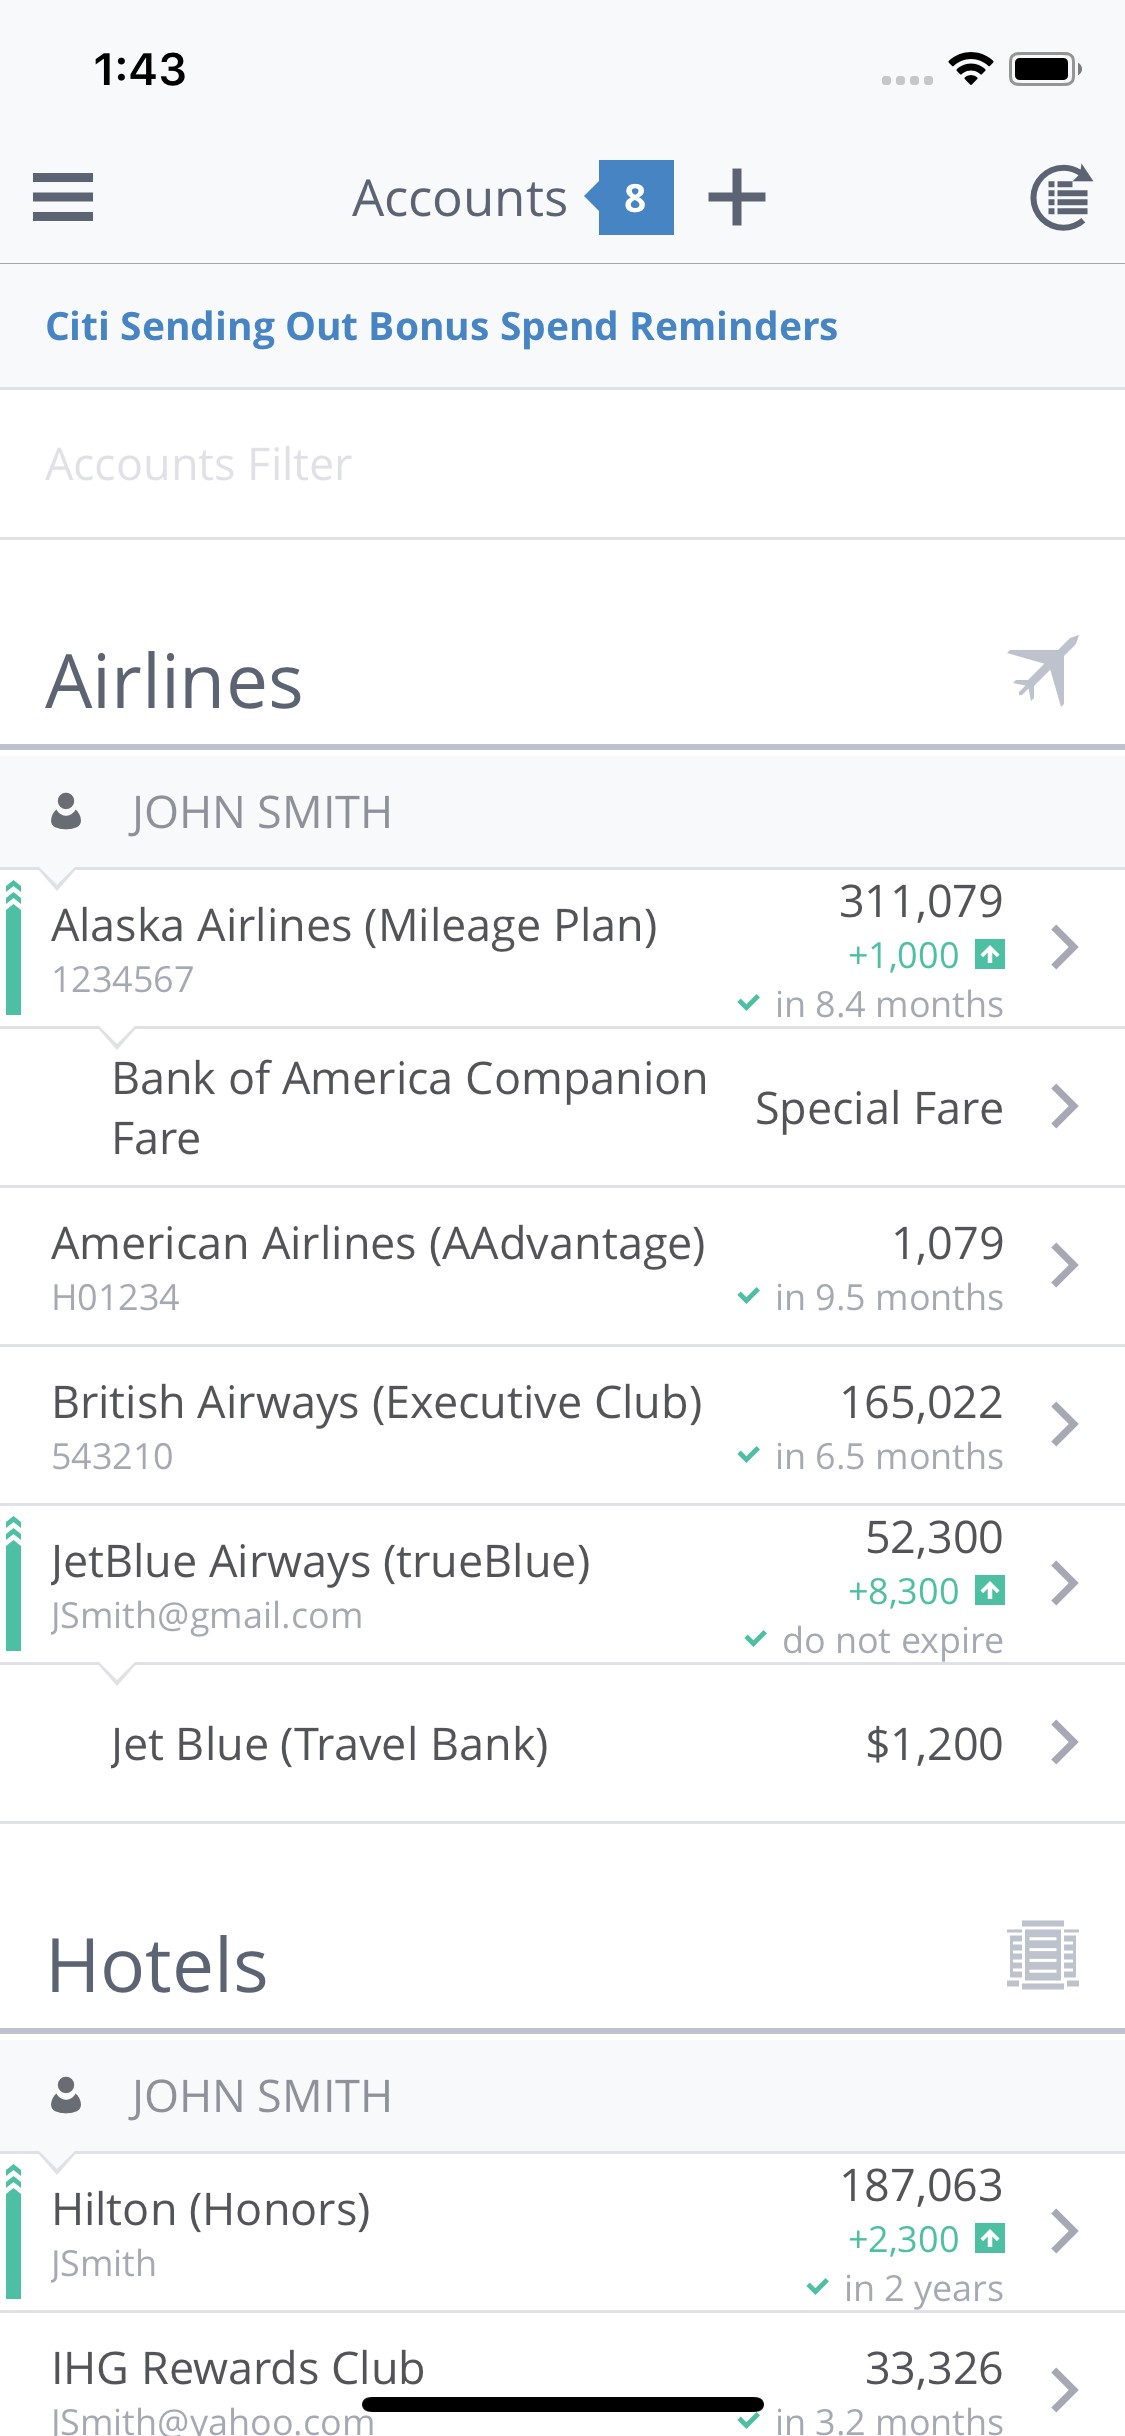1125x2436 pixels.
Task: Focus the Accounts Filter field
Action: [560, 464]
